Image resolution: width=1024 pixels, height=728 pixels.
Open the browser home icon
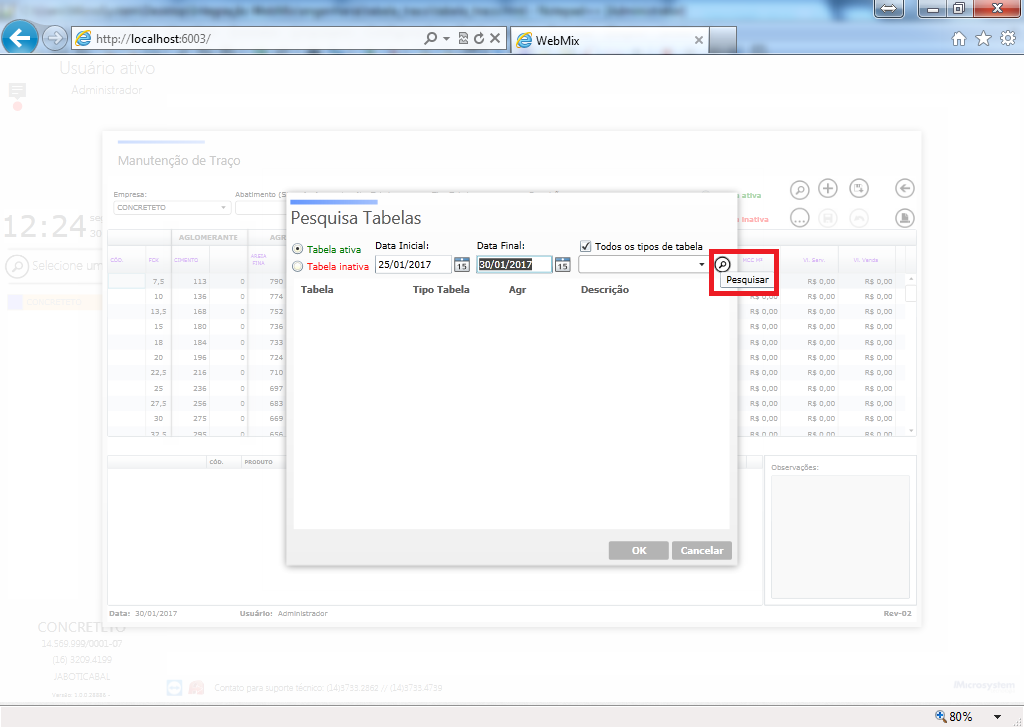click(x=959, y=39)
